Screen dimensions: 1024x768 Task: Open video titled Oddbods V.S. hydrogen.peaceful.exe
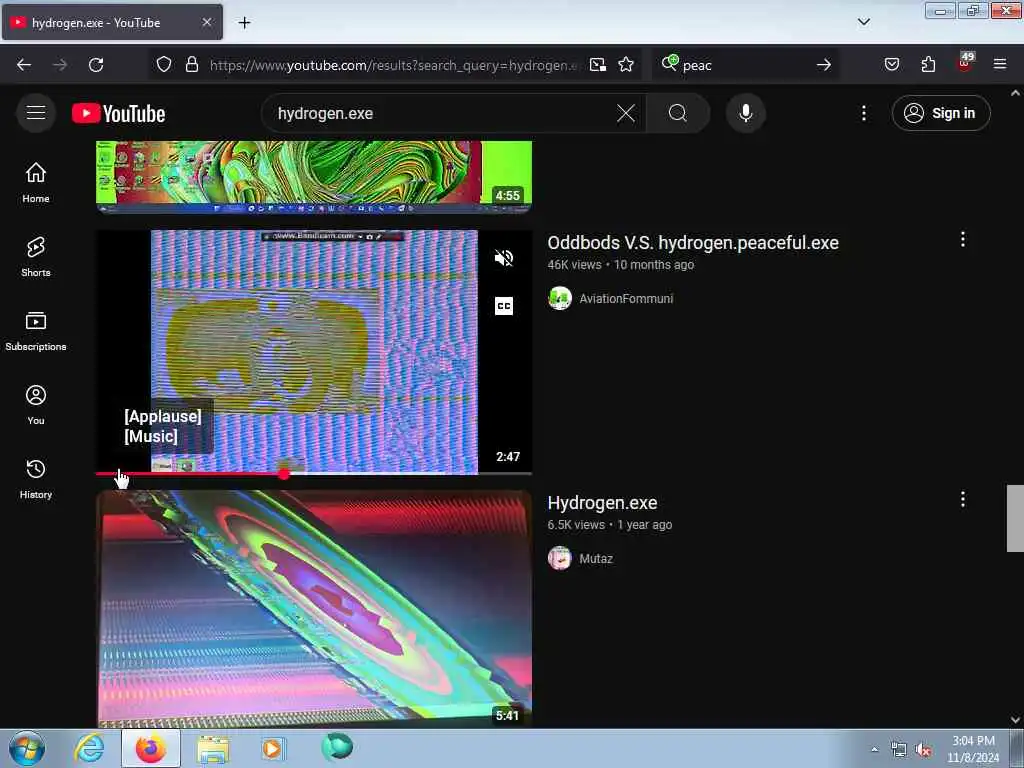693,243
